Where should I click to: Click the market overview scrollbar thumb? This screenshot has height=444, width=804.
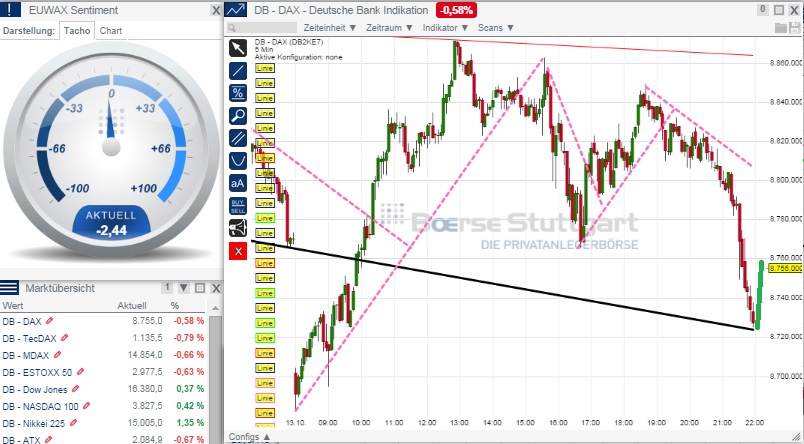click(216, 379)
